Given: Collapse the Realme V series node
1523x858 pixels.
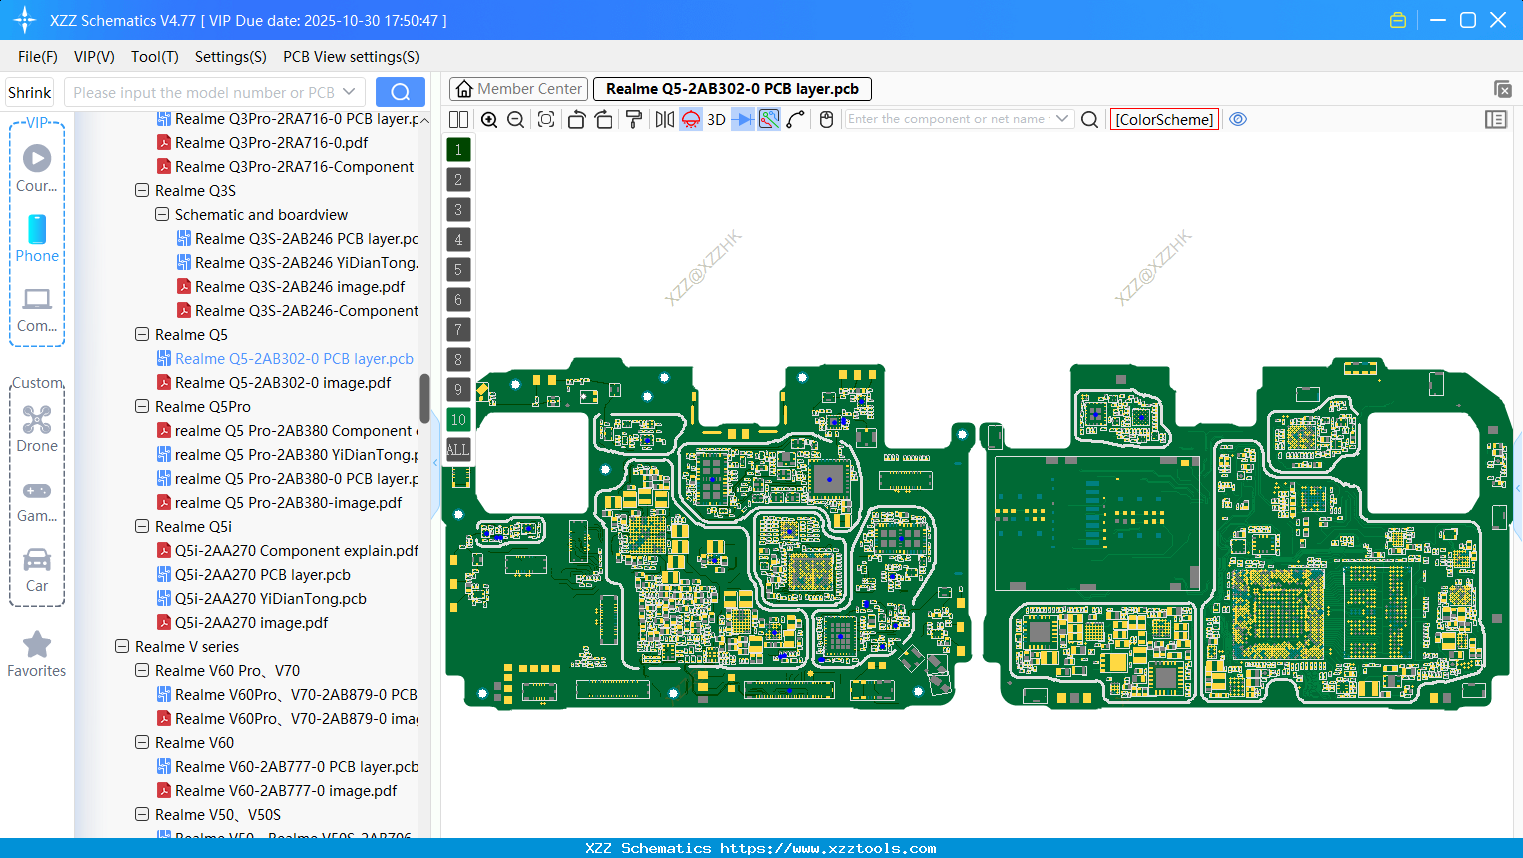Looking at the screenshot, I should (x=122, y=646).
